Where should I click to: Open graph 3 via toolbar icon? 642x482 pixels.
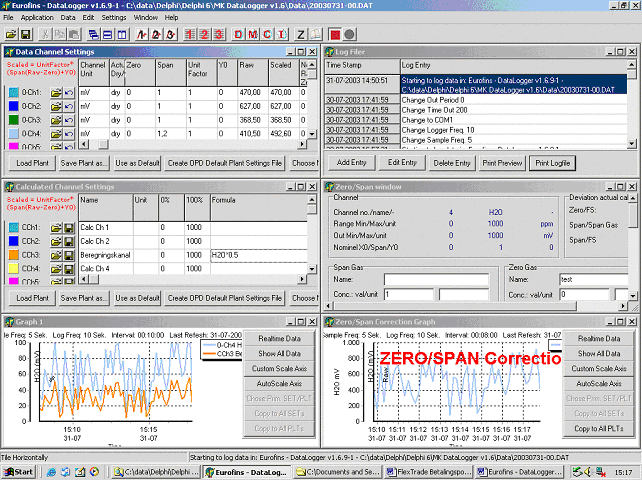(x=170, y=34)
